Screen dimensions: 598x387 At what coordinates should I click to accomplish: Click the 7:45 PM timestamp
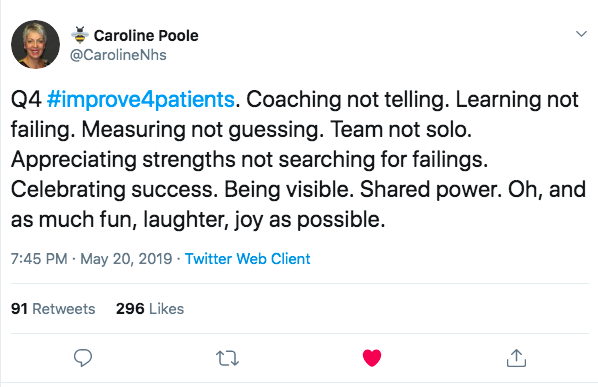point(39,259)
